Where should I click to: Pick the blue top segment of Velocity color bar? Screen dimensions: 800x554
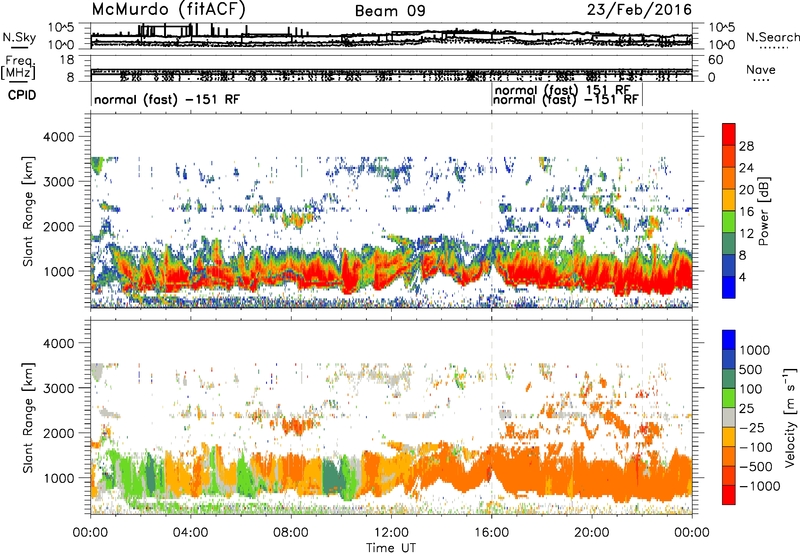click(x=729, y=340)
